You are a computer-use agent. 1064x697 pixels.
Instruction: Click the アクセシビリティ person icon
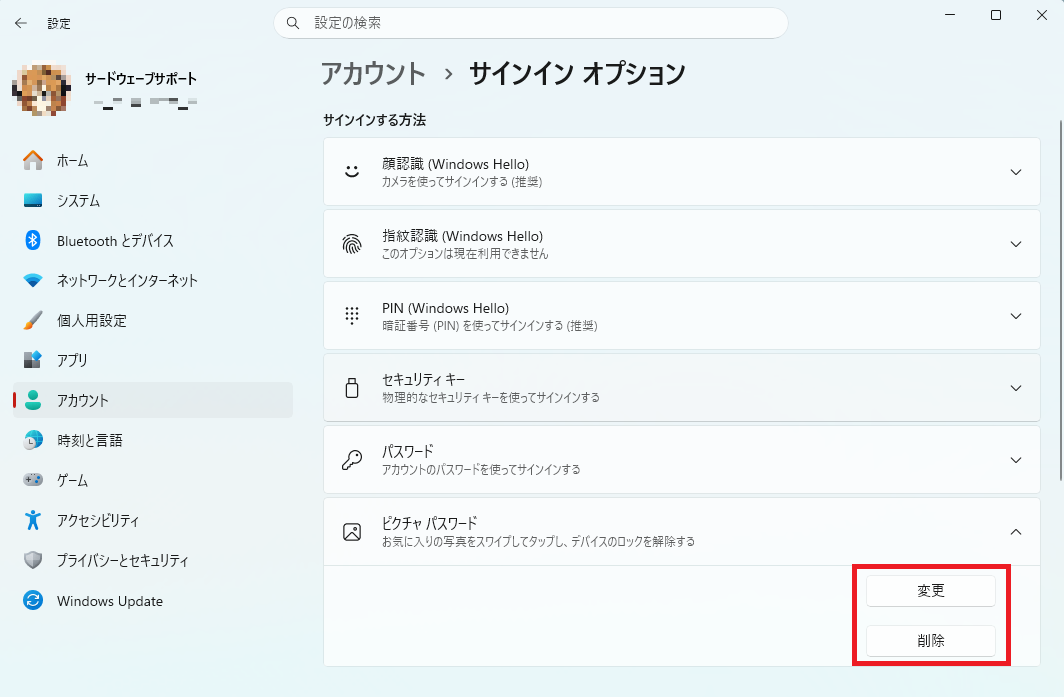pos(33,520)
